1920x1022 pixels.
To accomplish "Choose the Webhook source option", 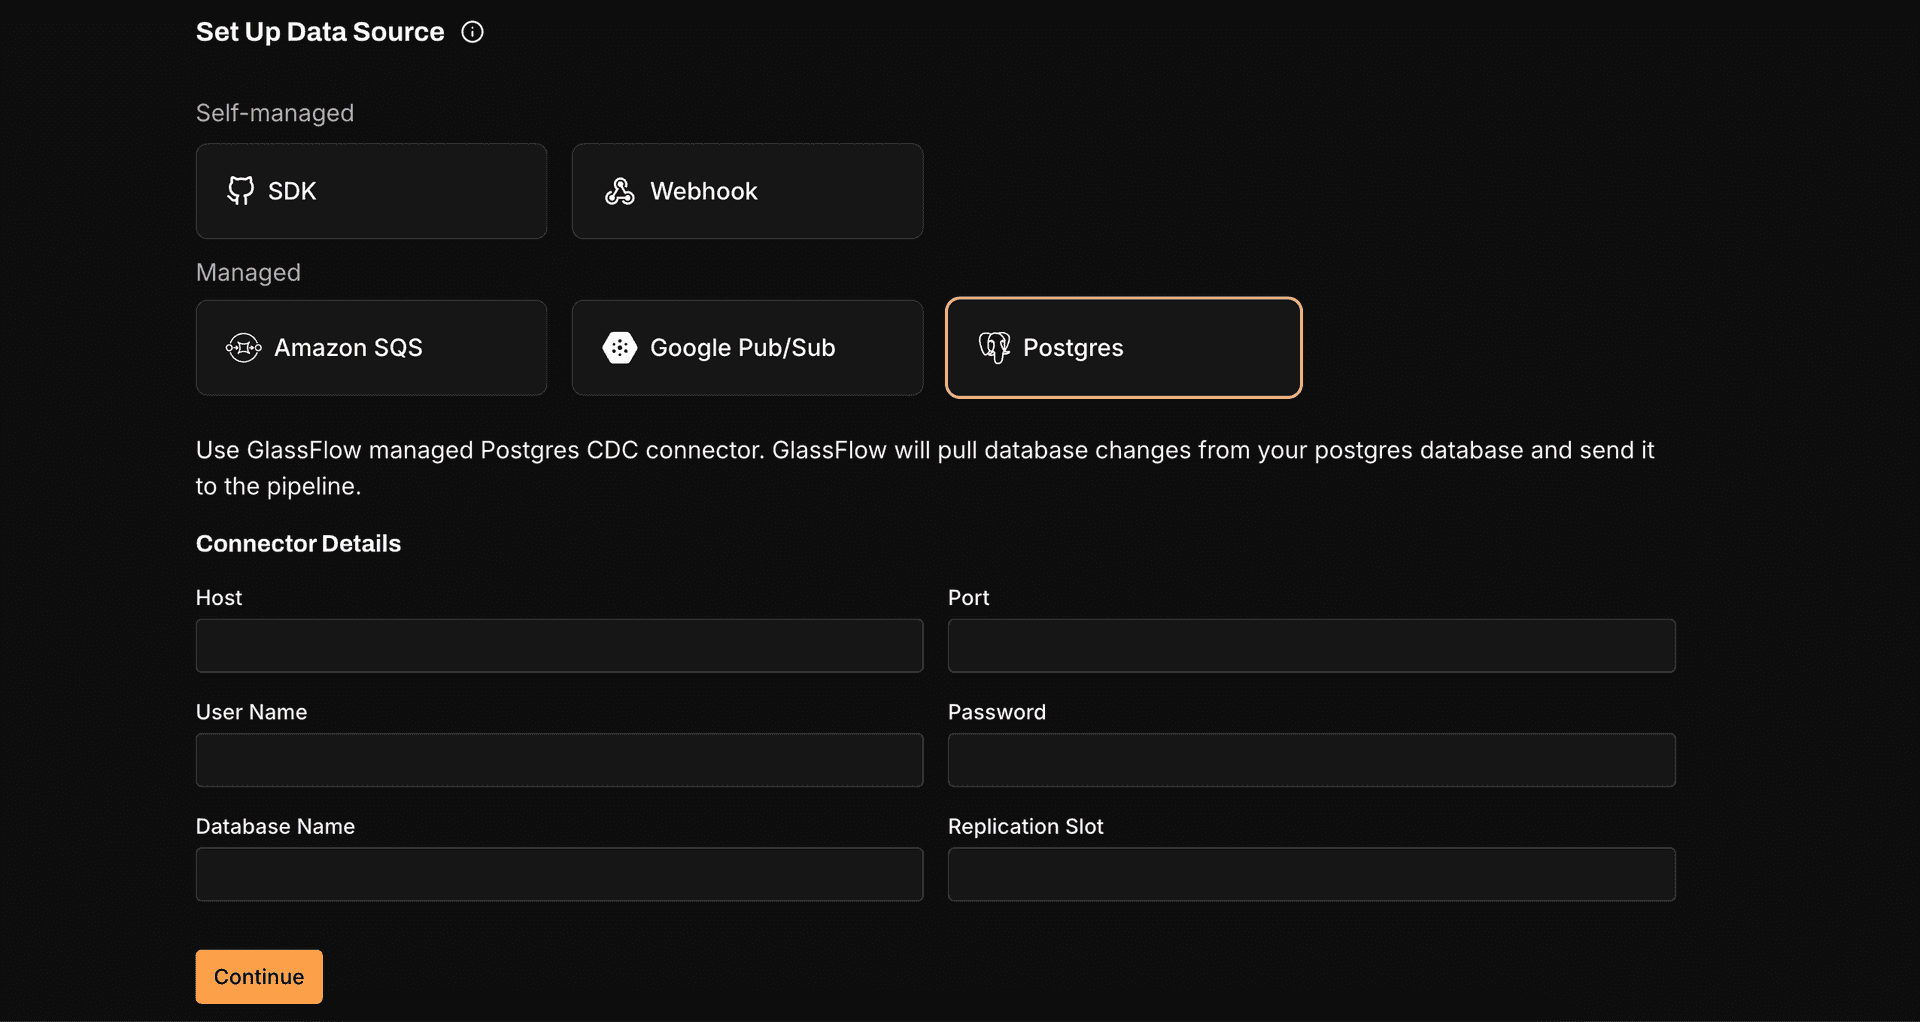I will [x=747, y=191].
